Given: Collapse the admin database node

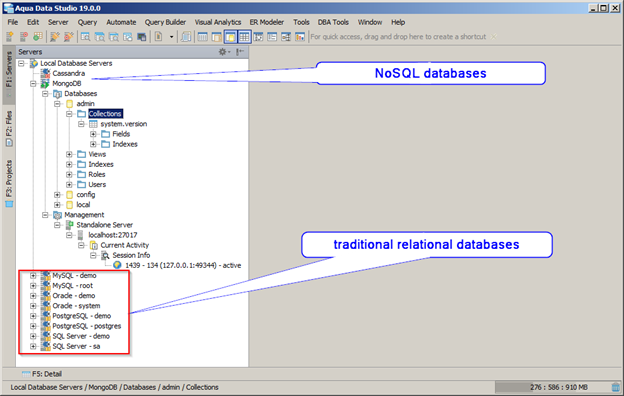Looking at the screenshot, I should click(57, 104).
